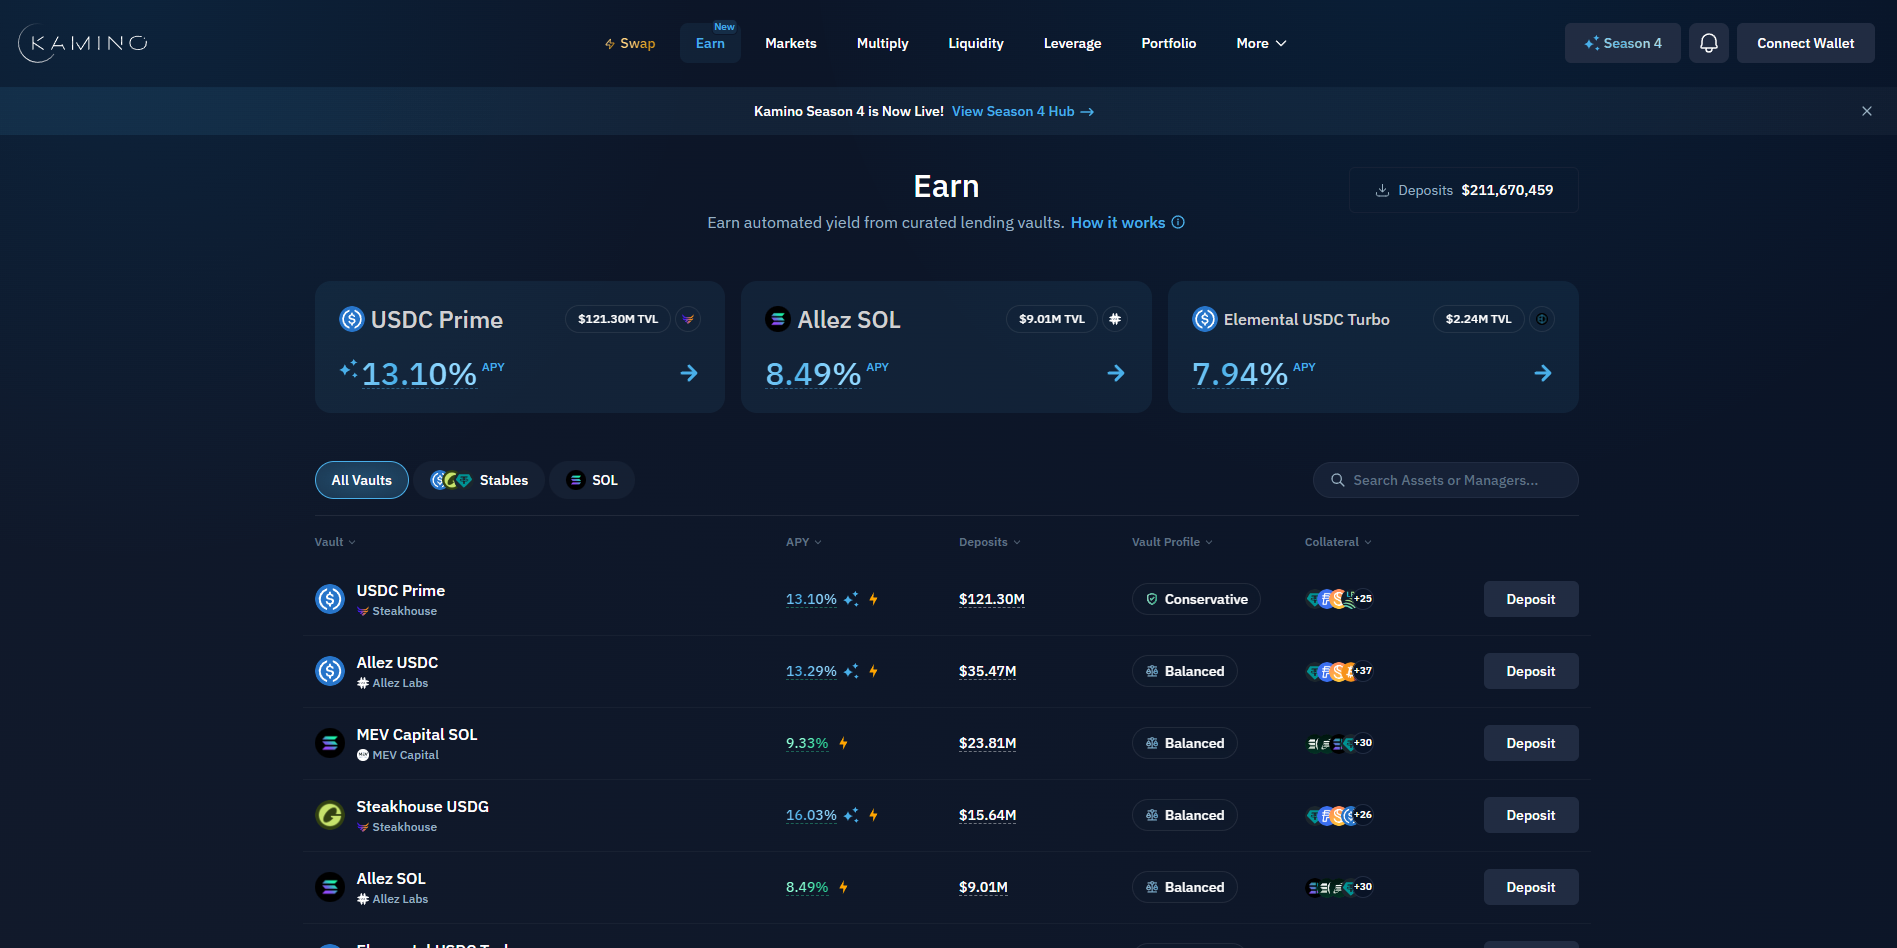
Task: Click the Connect Wallet button
Action: pyautogui.click(x=1805, y=43)
